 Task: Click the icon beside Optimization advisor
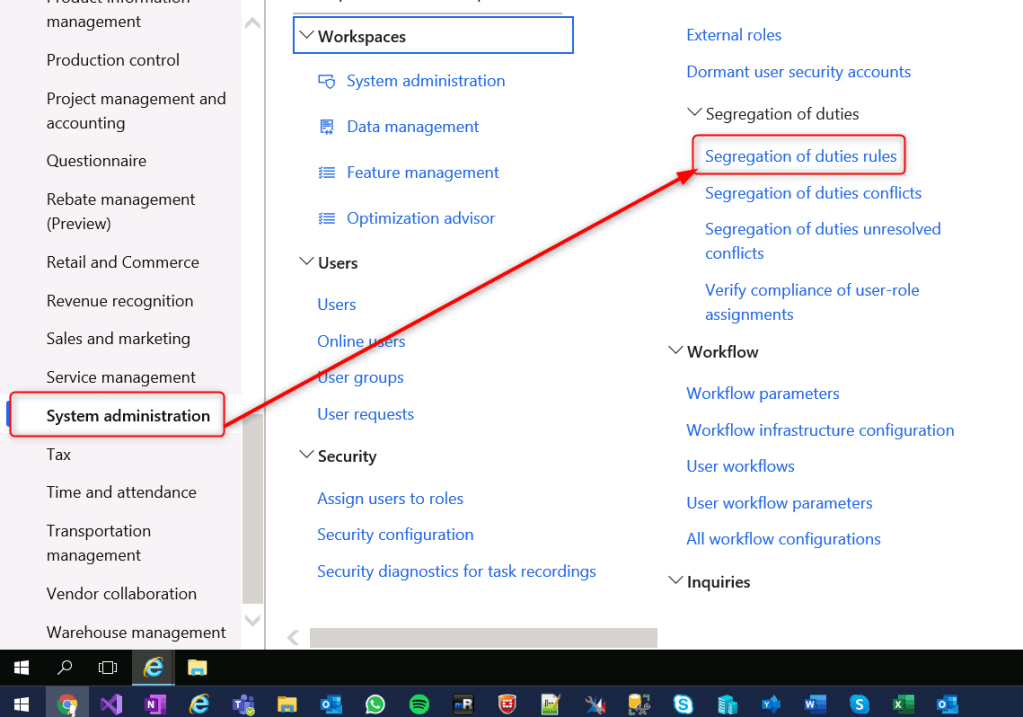coord(326,219)
